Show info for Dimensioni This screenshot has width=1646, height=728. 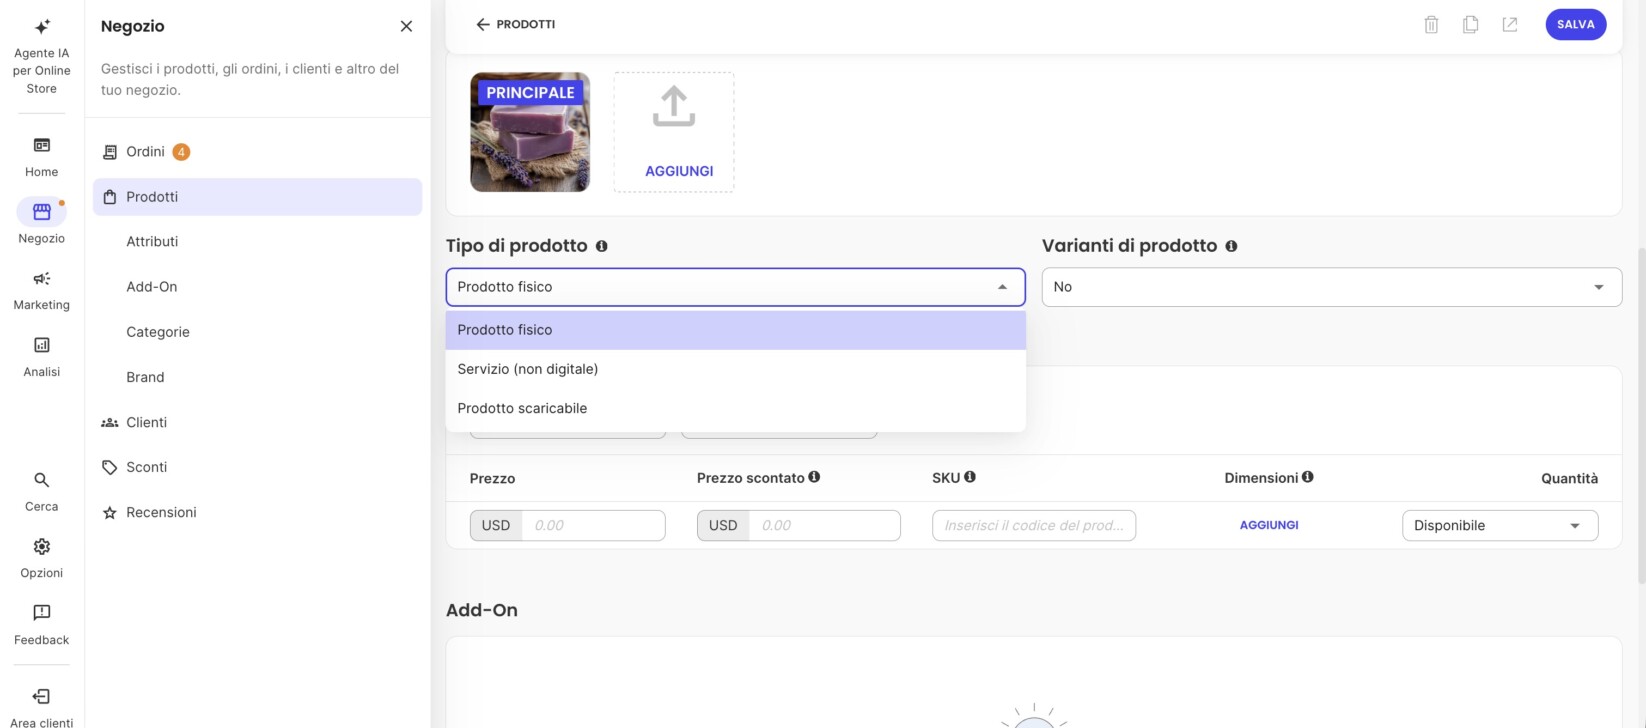1308,477
